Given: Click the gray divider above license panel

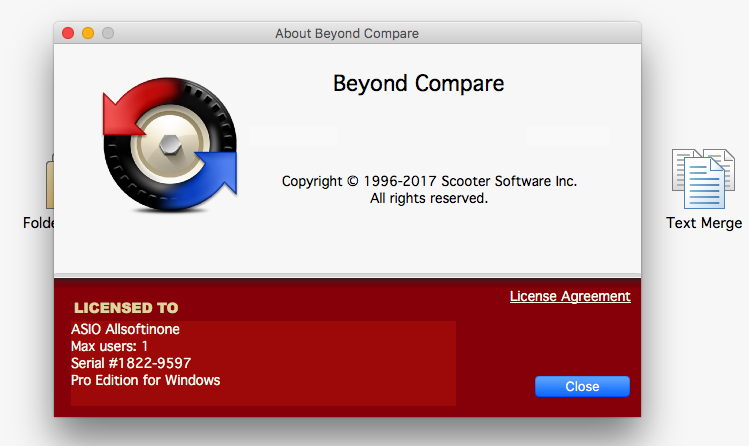Looking at the screenshot, I should point(347,274).
